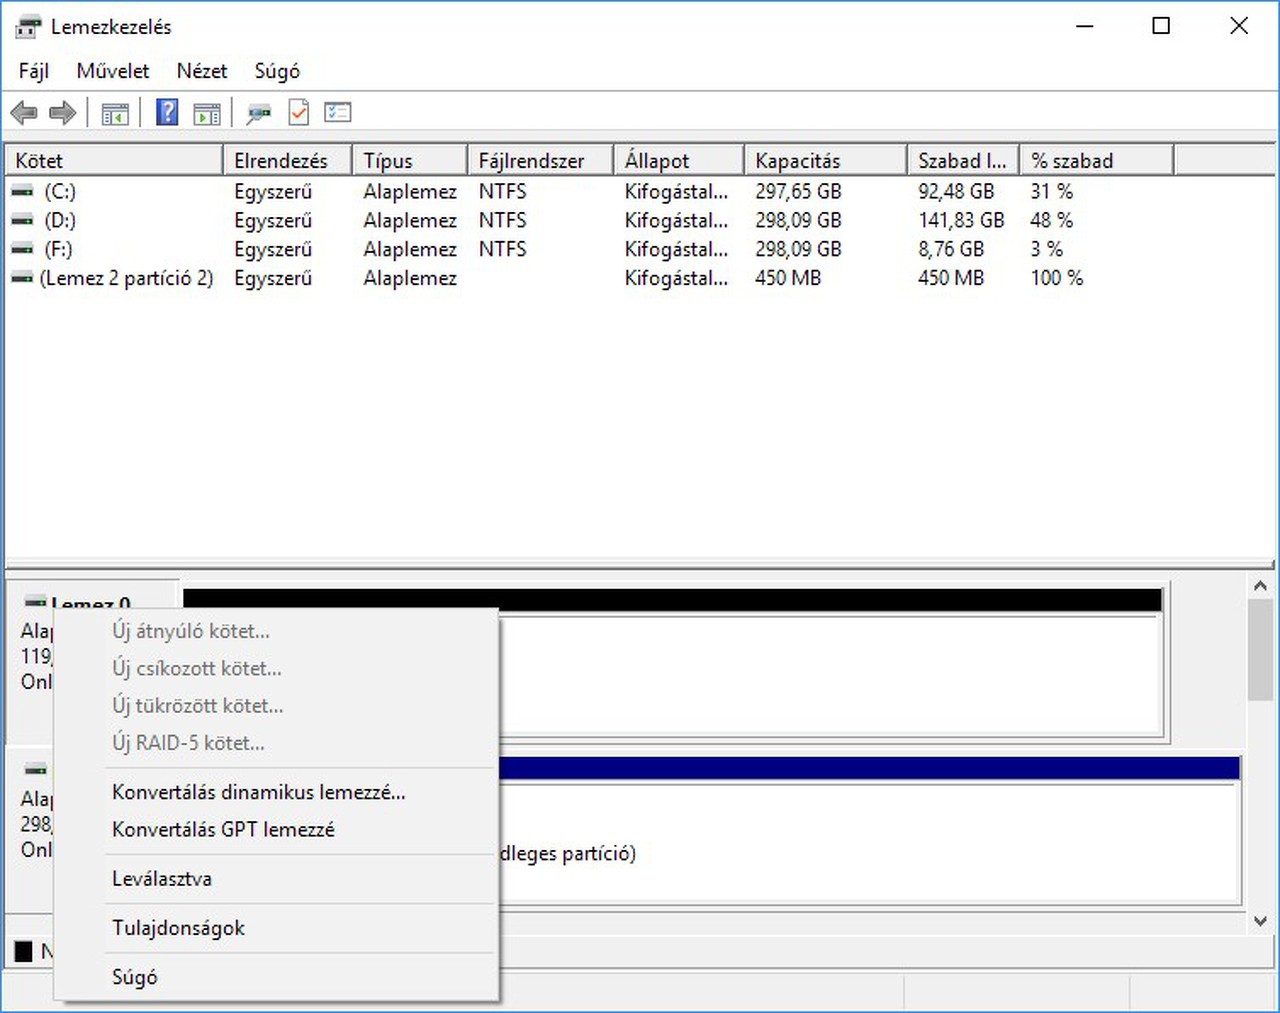This screenshot has height=1013, width=1280.
Task: Select the (Lemez 2 partíció 2) volume name
Action: [126, 278]
